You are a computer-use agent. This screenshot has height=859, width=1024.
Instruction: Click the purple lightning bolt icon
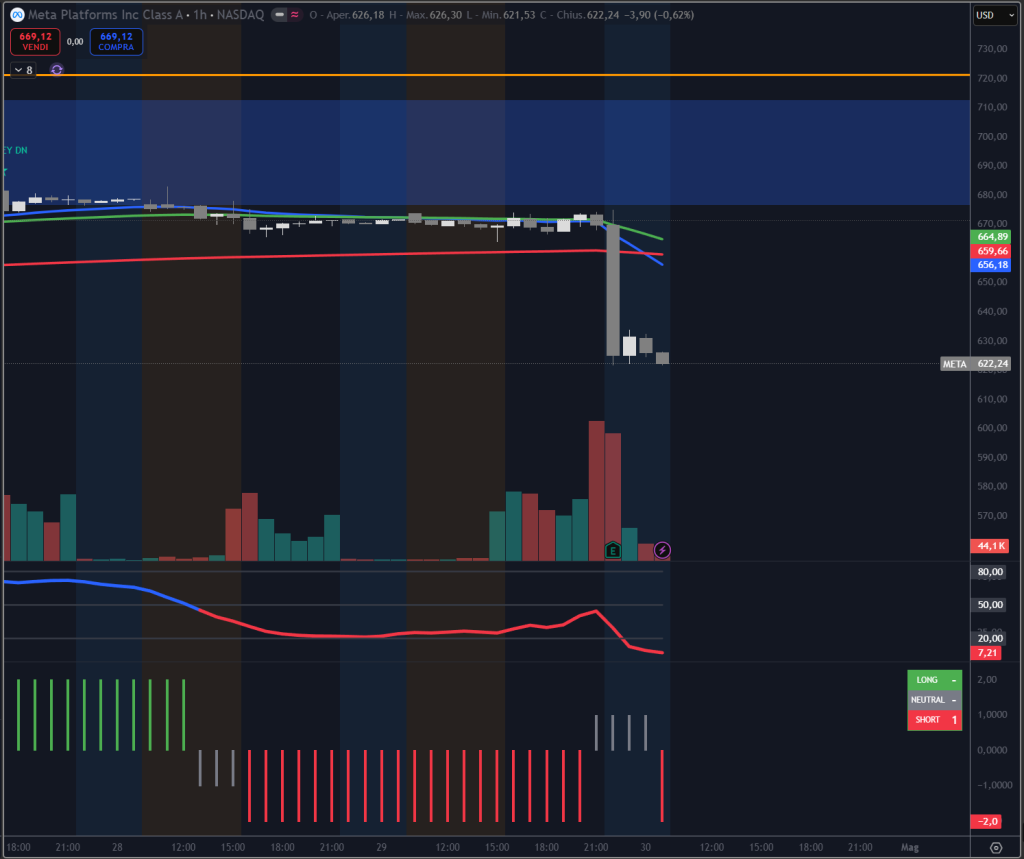[x=662, y=550]
